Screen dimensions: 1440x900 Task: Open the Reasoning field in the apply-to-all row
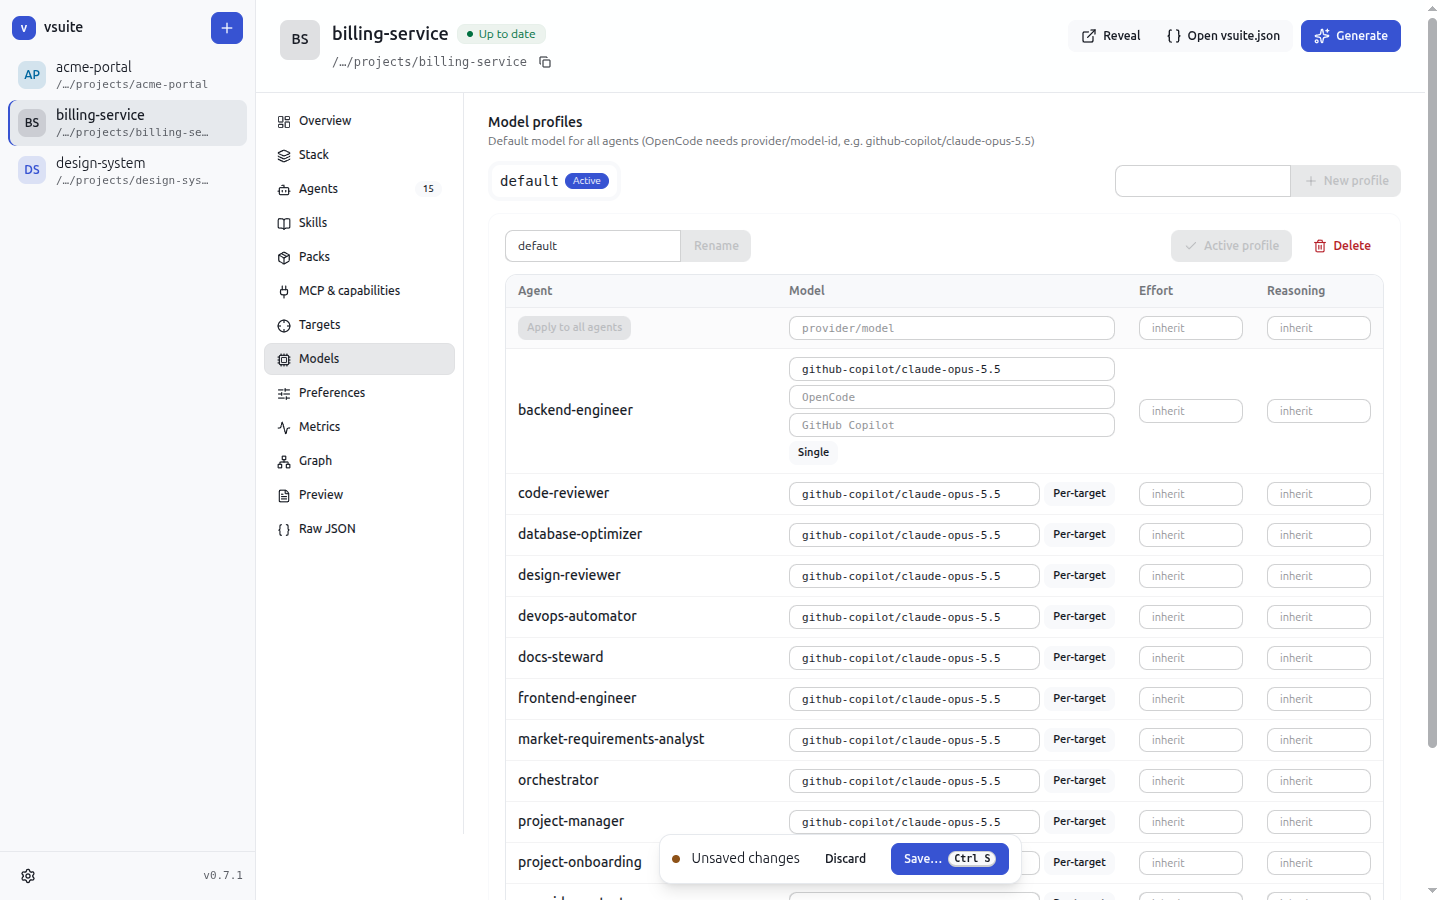[1319, 328]
